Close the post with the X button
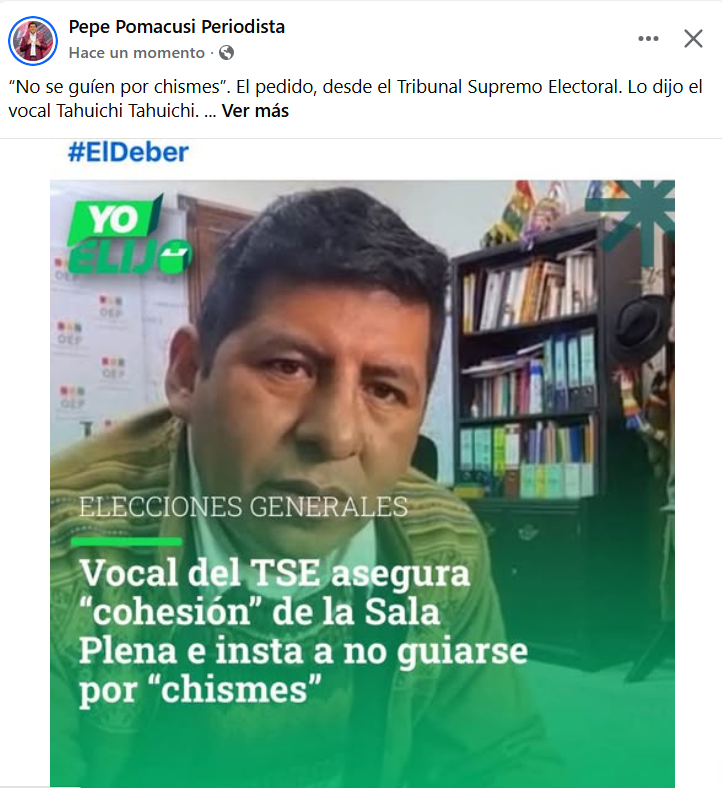The image size is (722, 788). pos(693,39)
